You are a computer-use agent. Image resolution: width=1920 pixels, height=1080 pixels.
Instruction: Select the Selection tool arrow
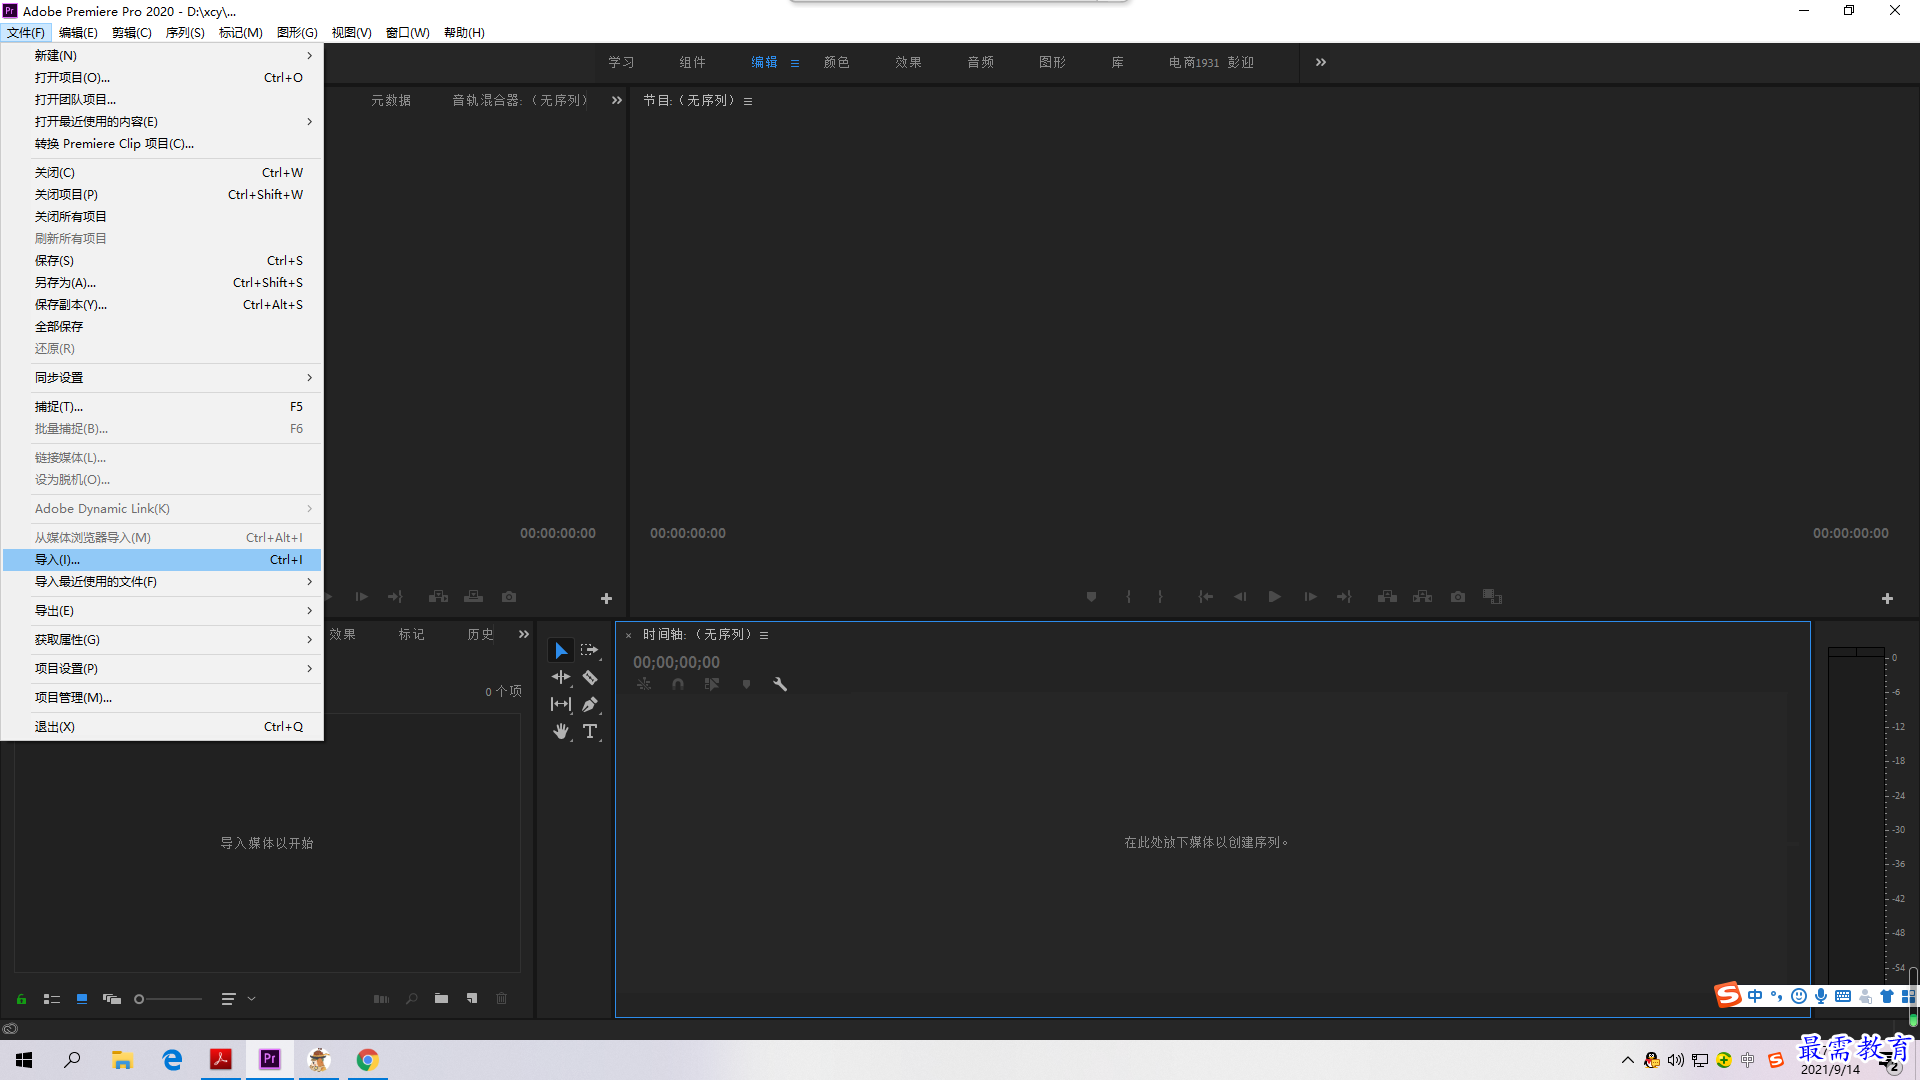coord(561,651)
